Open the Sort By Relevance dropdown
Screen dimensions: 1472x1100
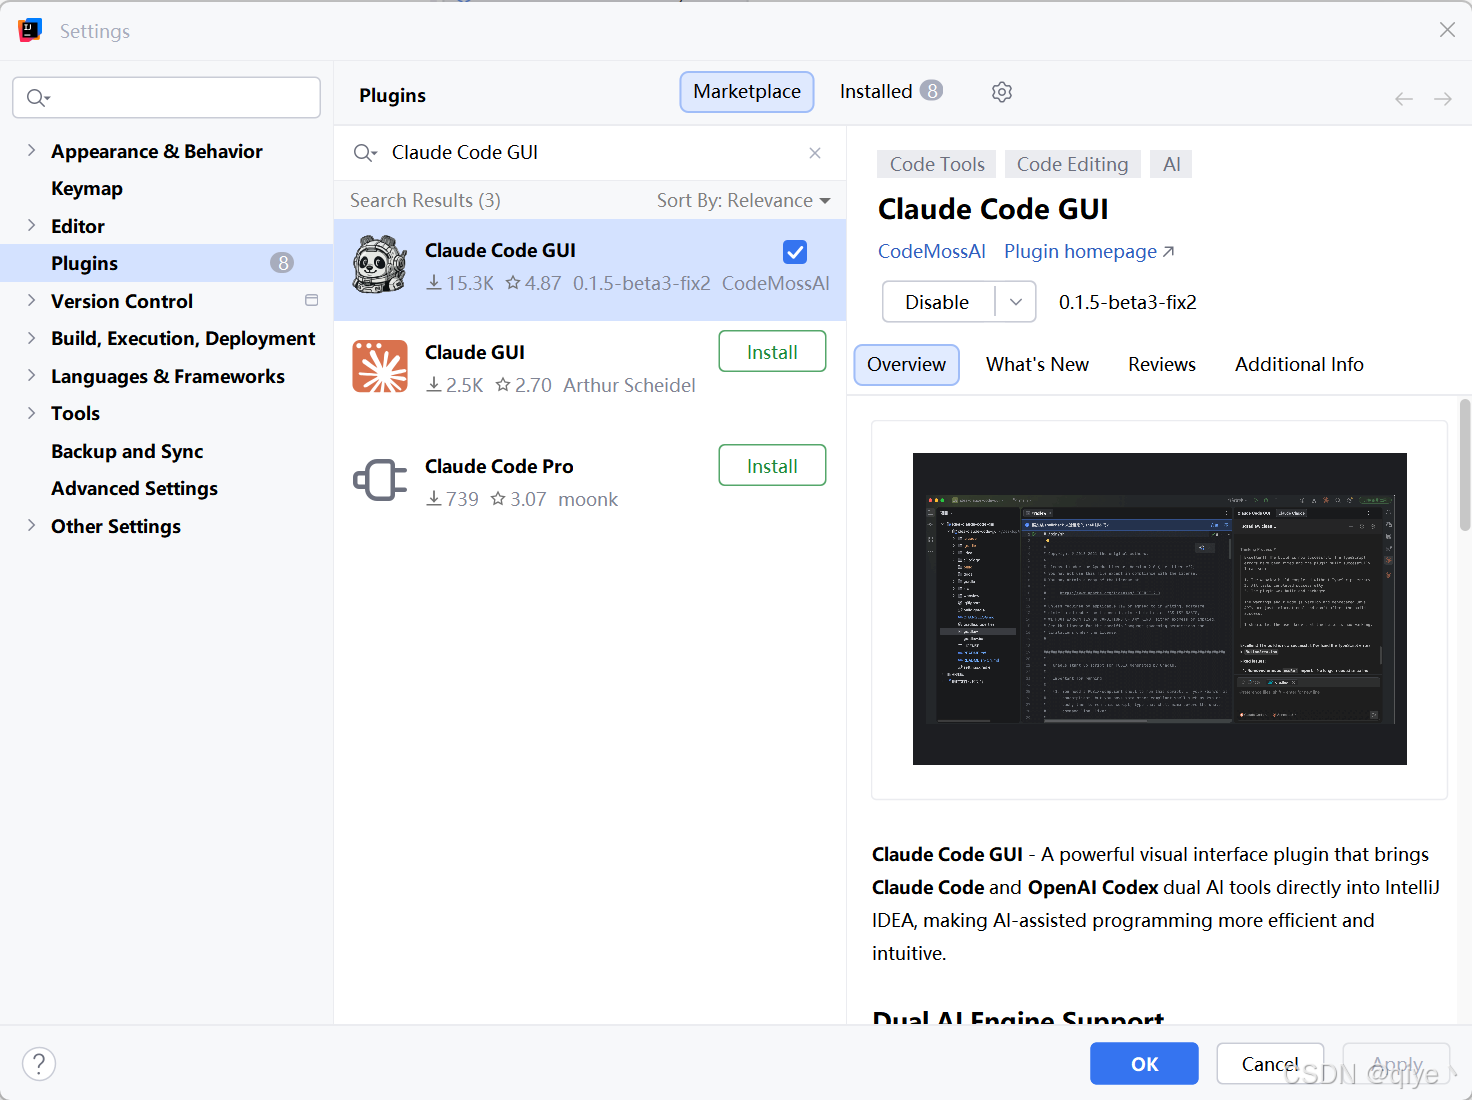pyautogui.click(x=744, y=201)
